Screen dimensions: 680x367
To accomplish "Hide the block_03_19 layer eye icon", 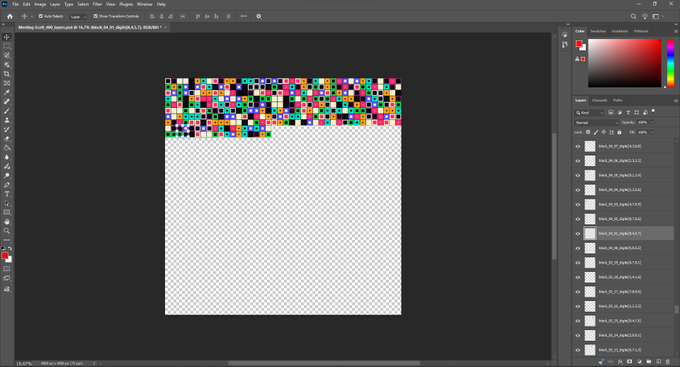I will [578, 263].
